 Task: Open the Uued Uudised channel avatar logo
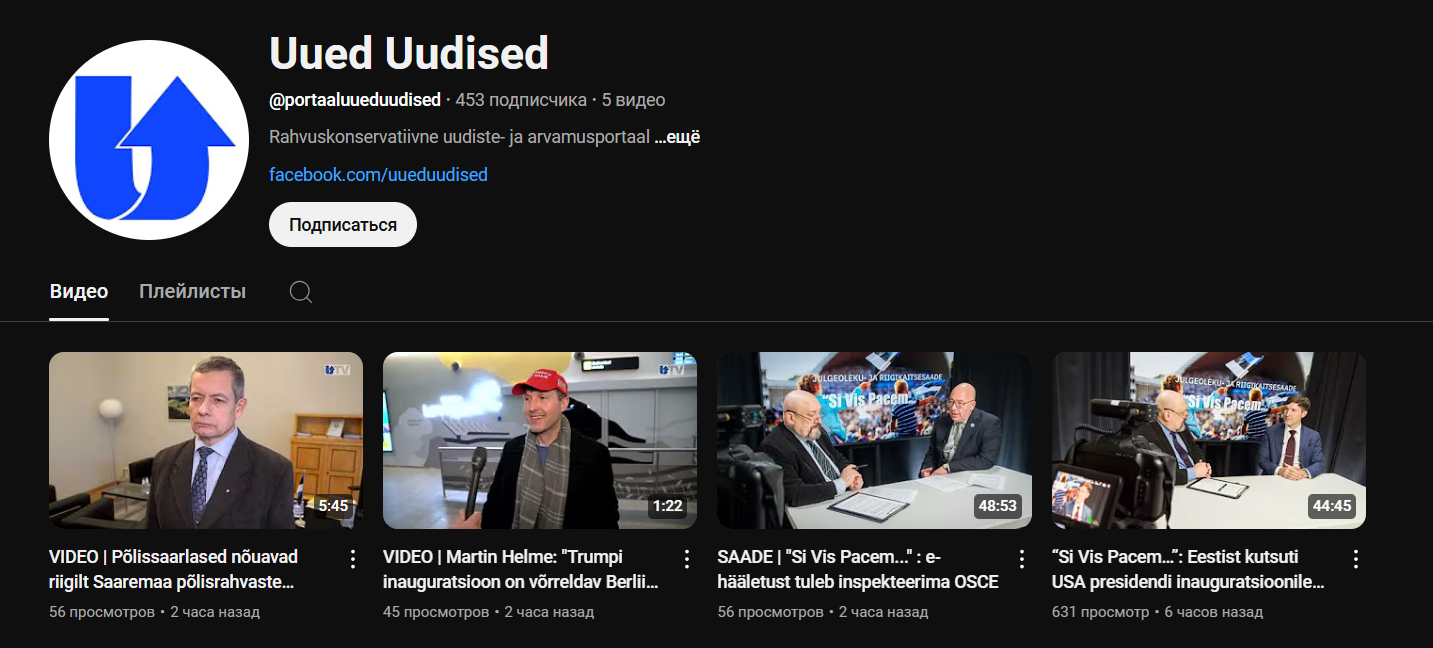[x=149, y=140]
